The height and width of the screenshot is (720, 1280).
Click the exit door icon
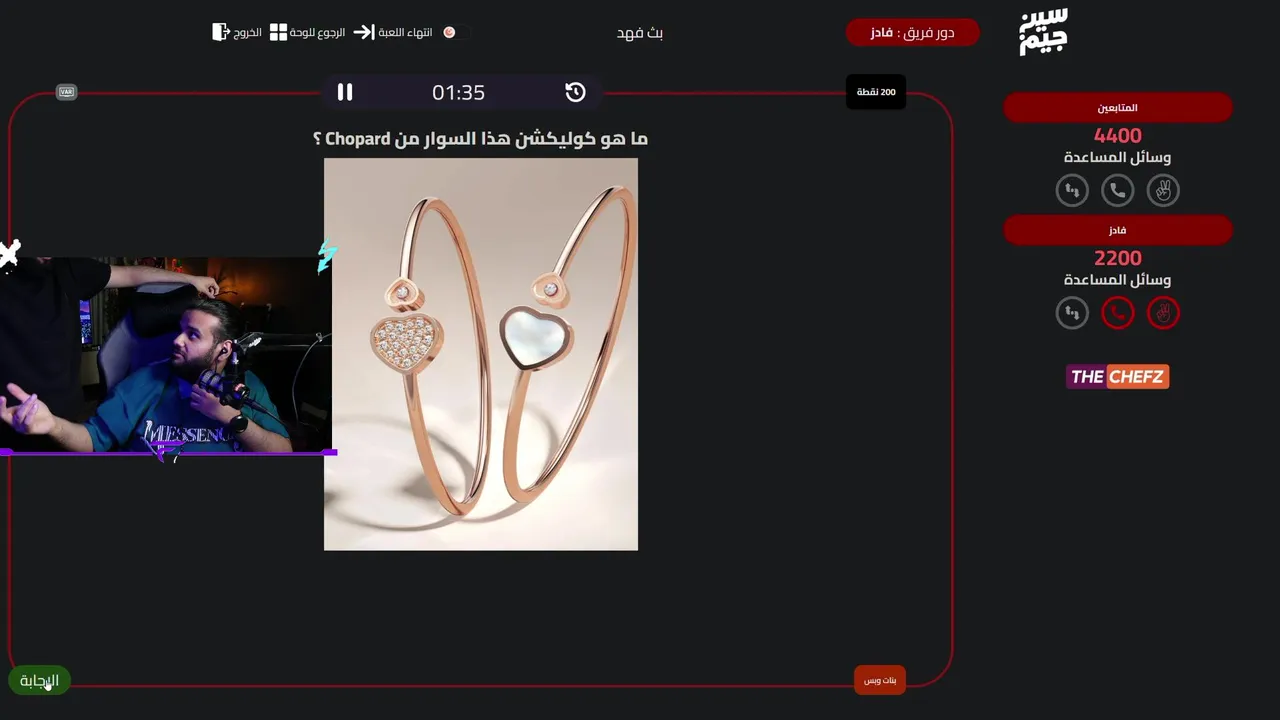click(x=221, y=32)
